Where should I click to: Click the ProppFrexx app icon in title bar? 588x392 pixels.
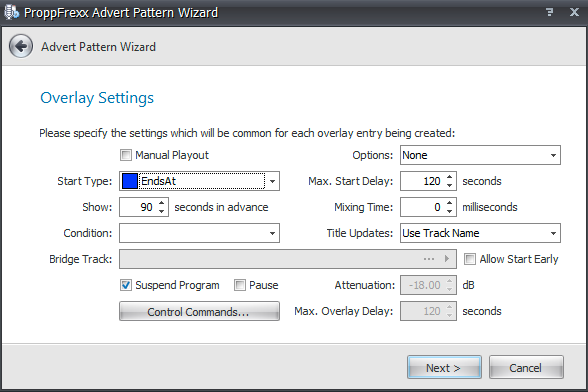click(x=11, y=12)
